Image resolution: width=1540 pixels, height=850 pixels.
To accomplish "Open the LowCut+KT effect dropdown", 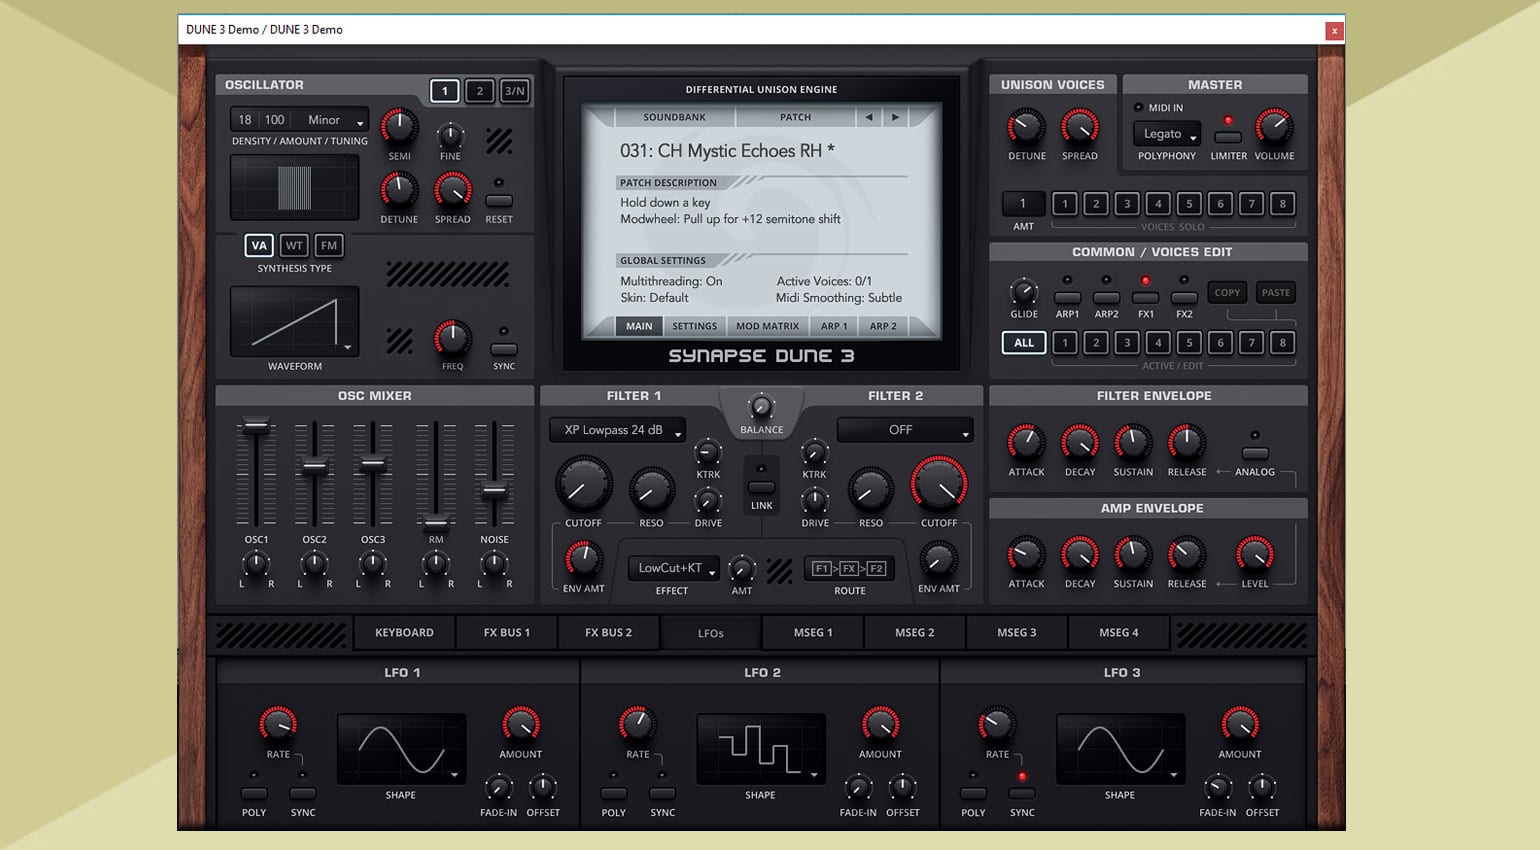I will pyautogui.click(x=673, y=568).
